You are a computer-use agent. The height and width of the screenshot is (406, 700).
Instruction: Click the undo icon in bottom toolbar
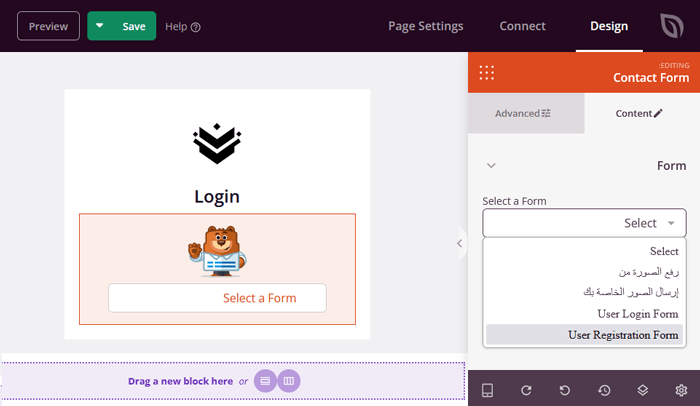pos(565,389)
